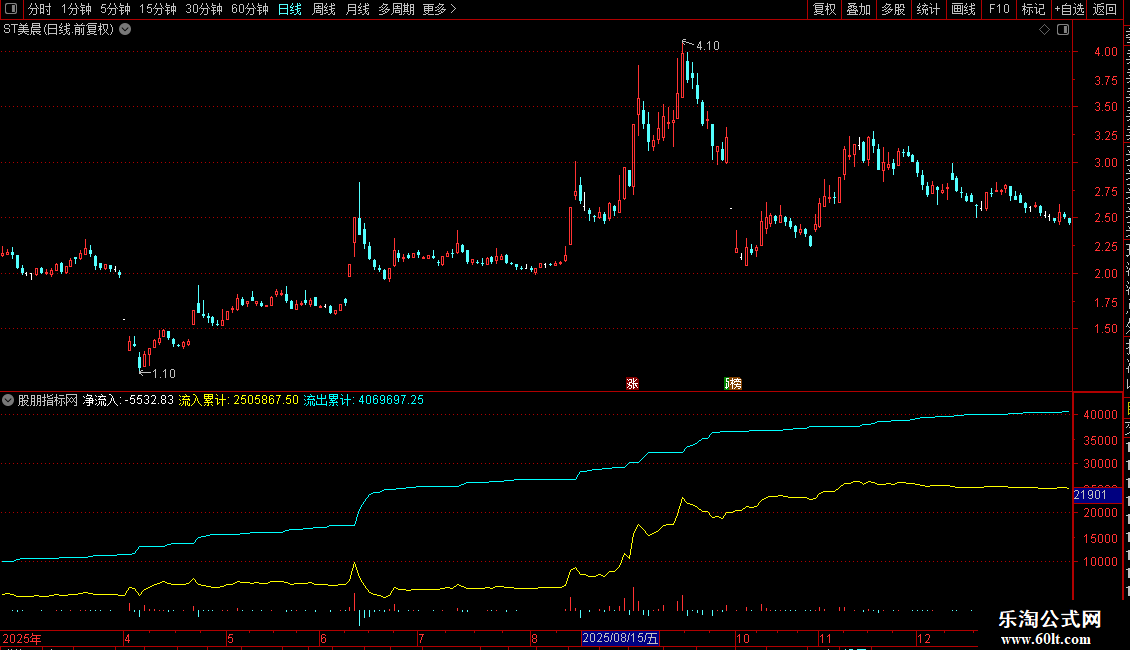
Task: Click the red 涨 marker under chart
Action: (632, 383)
